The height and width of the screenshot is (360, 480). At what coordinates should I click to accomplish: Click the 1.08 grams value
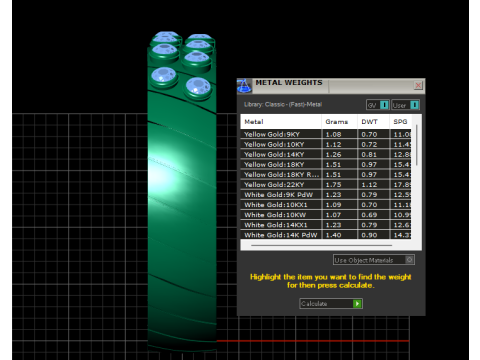333,134
